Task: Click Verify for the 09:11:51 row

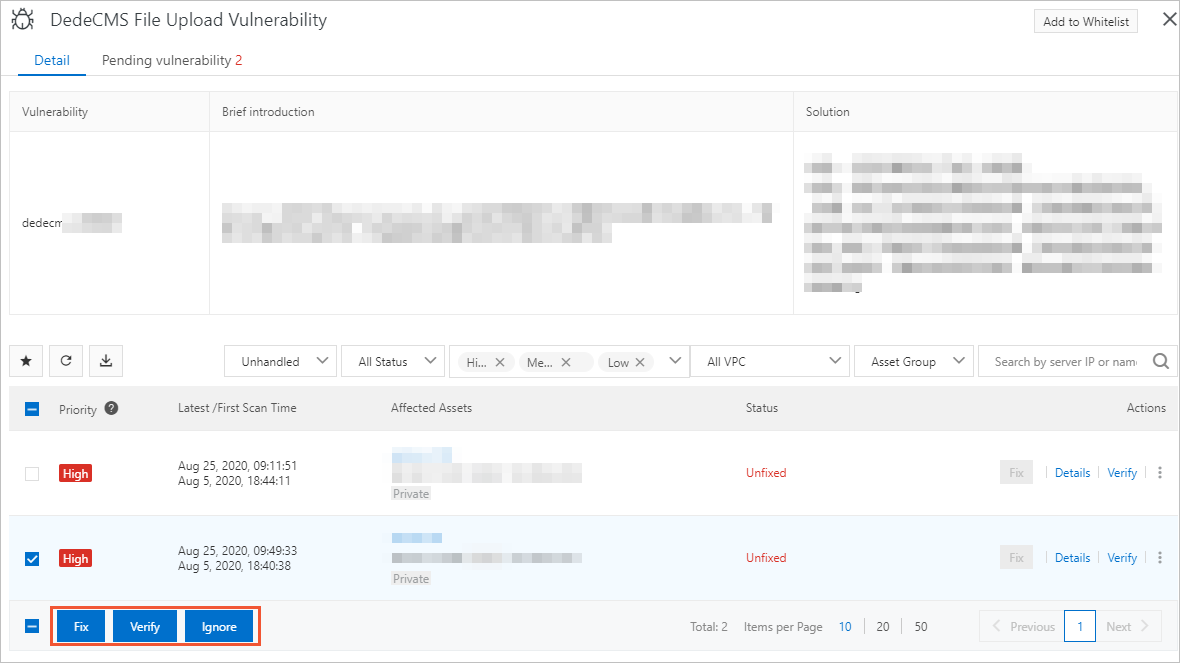Action: [1122, 473]
